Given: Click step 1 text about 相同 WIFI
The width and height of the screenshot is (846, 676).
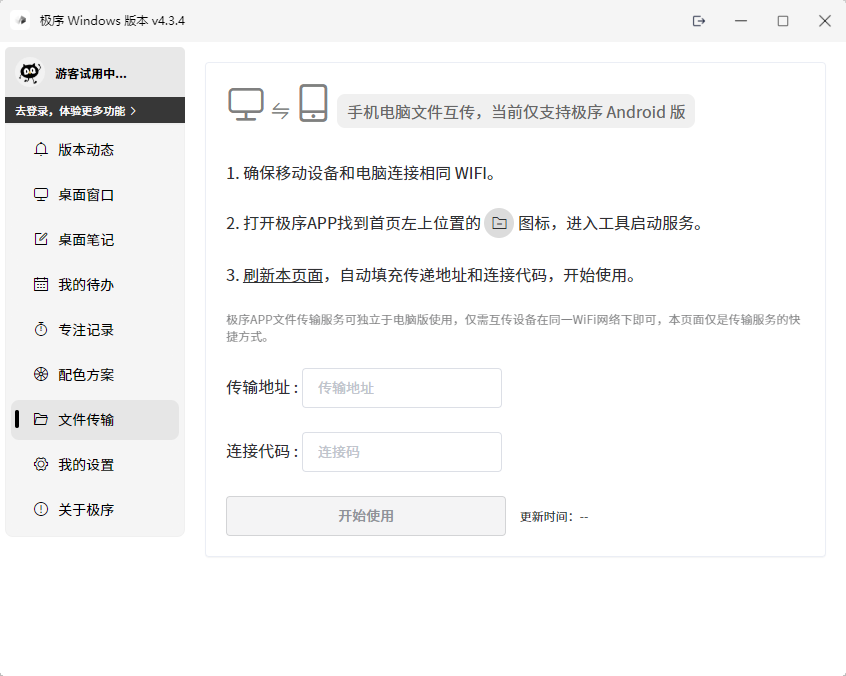Looking at the screenshot, I should point(360,173).
